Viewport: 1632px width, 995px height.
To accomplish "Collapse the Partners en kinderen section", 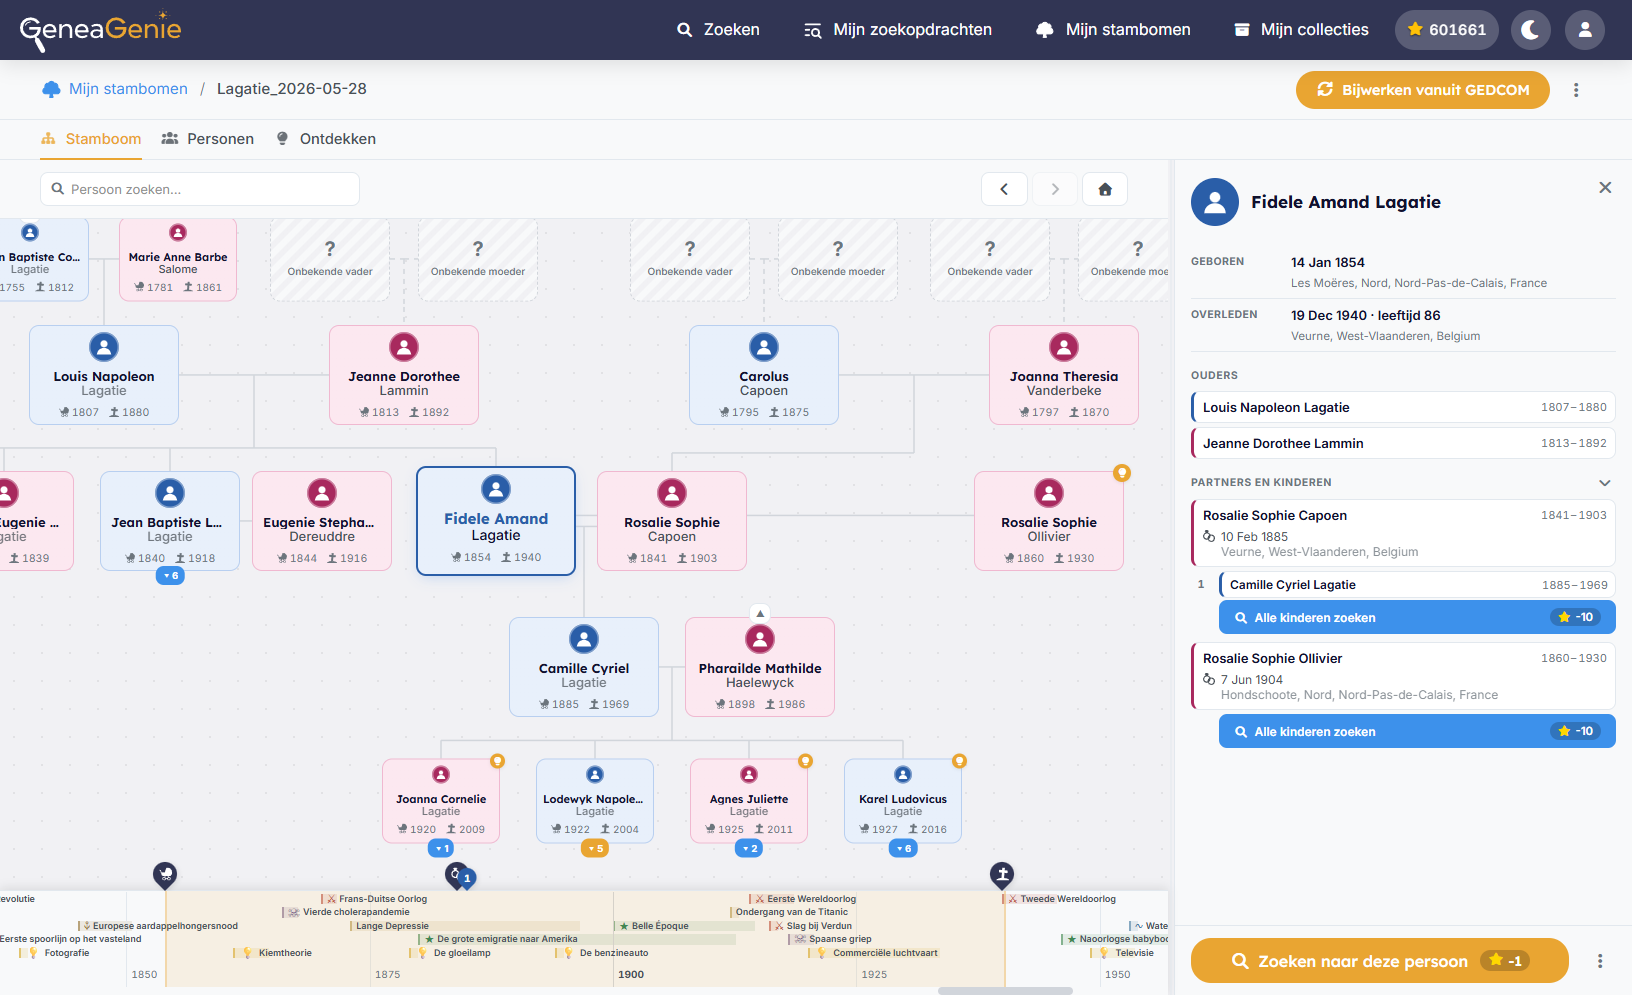I will pos(1605,483).
